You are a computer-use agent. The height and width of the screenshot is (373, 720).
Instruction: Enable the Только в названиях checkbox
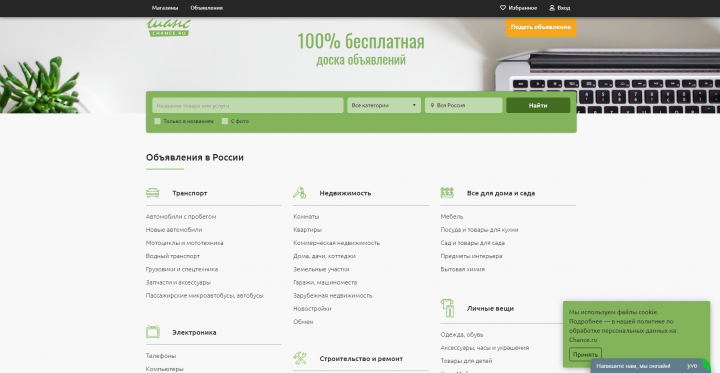158,121
